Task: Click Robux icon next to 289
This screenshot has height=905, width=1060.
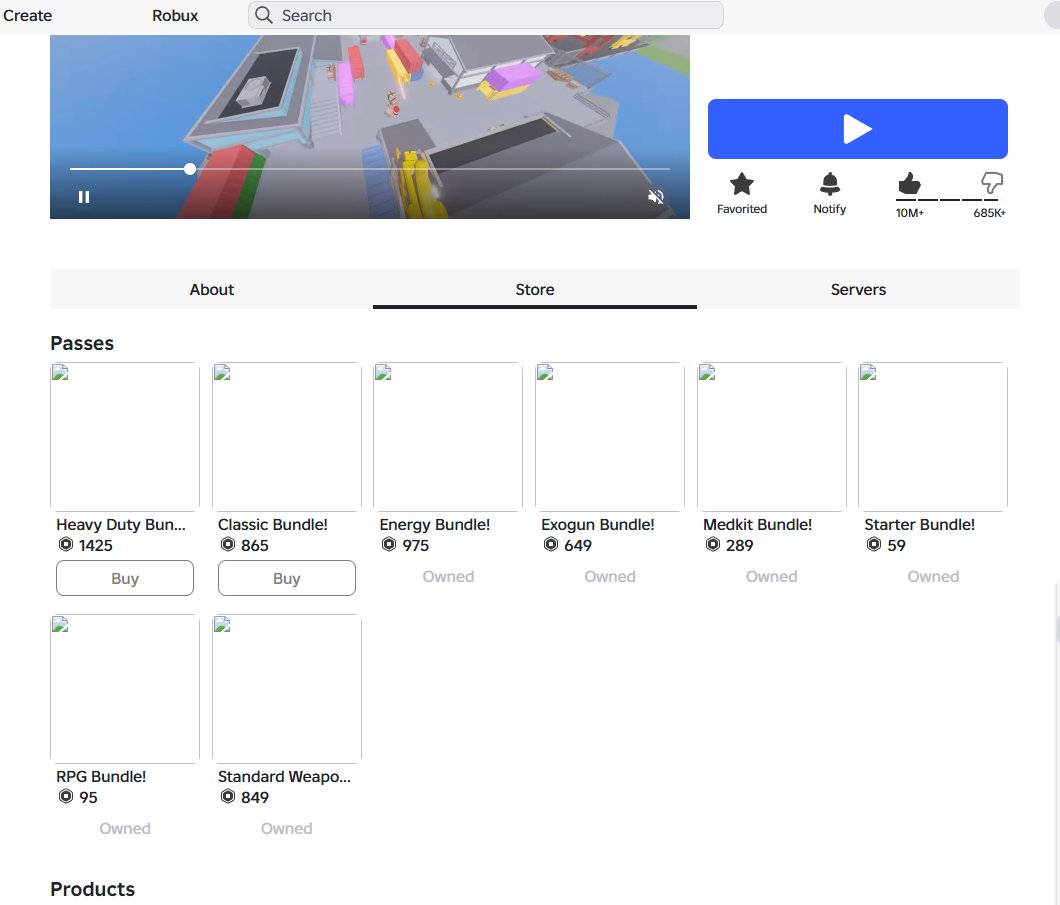Action: (x=713, y=544)
